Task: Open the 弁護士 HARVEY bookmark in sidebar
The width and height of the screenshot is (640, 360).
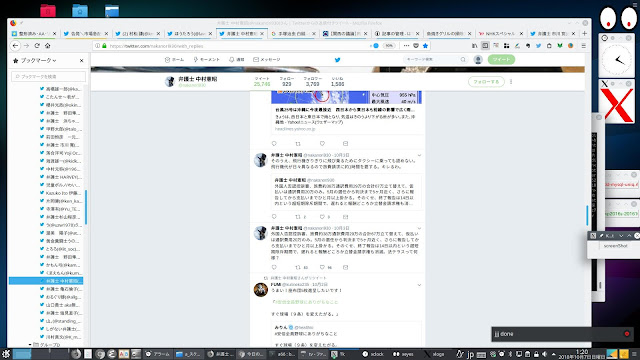Action: 61,177
